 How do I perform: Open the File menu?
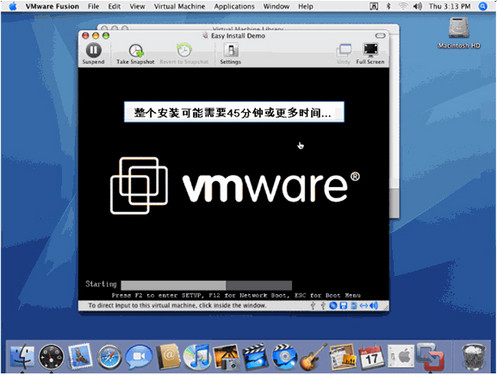coord(93,6)
